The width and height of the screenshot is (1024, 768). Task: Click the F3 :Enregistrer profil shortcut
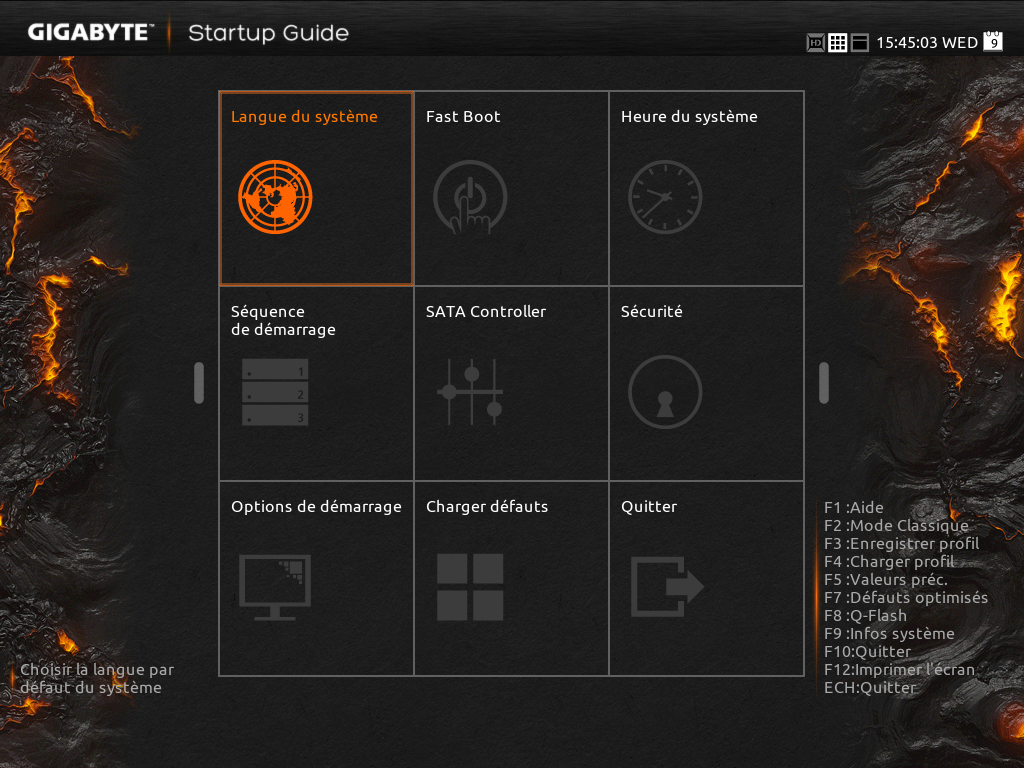[x=901, y=543]
